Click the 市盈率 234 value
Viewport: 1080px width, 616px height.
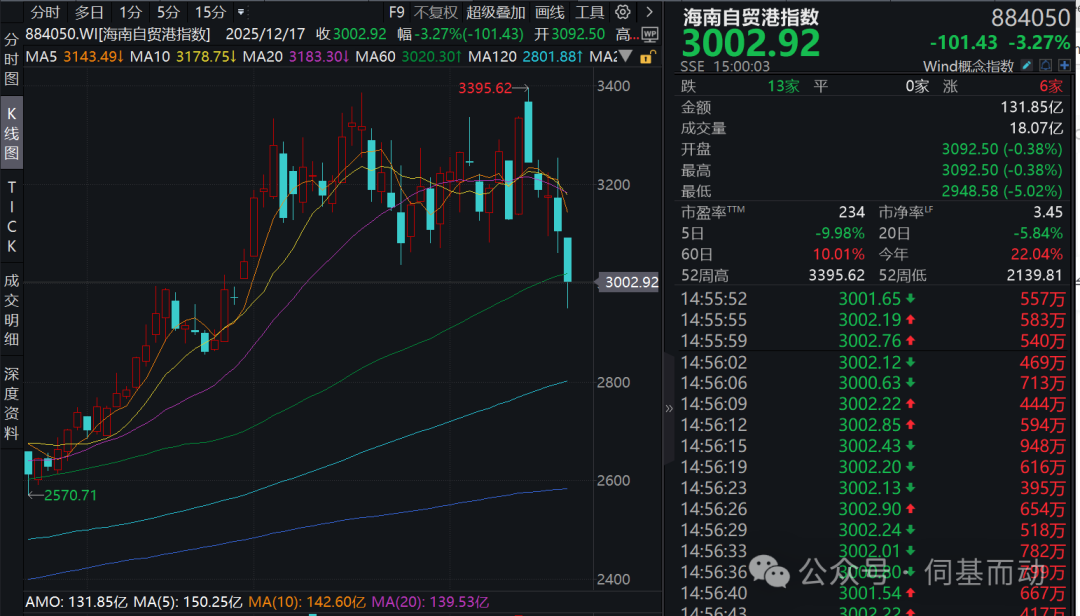pos(851,212)
